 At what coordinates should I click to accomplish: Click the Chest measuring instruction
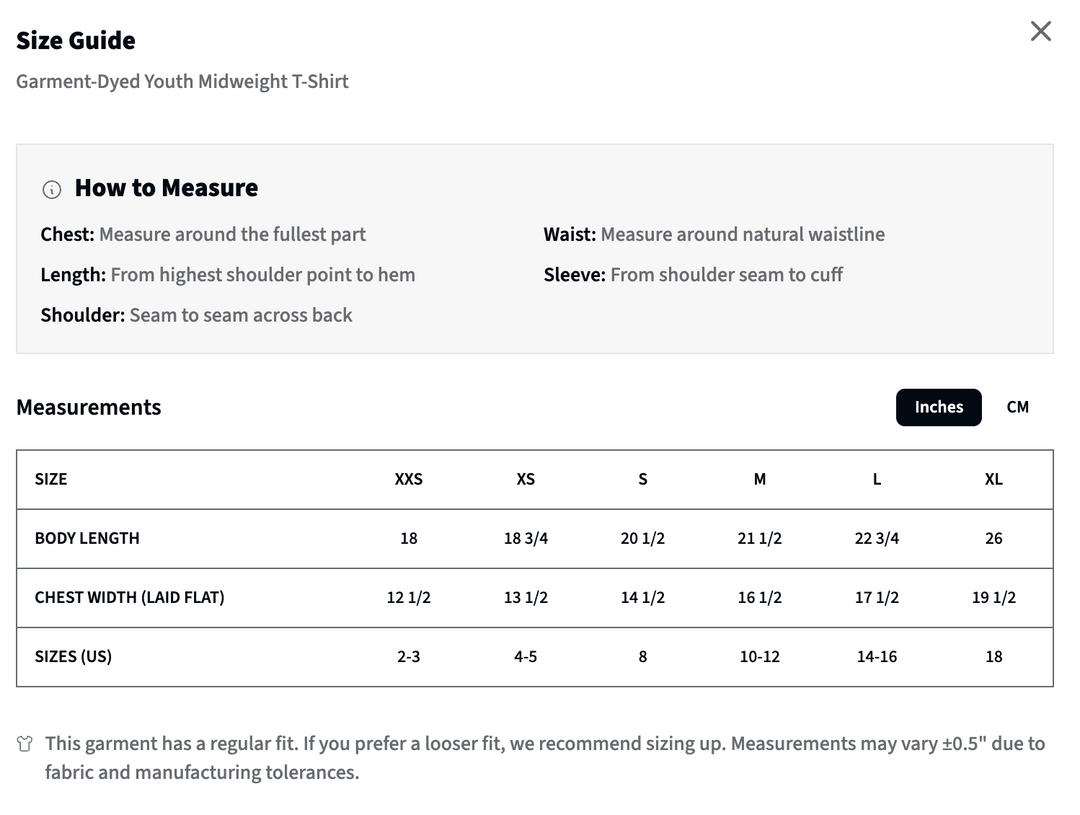pos(203,234)
